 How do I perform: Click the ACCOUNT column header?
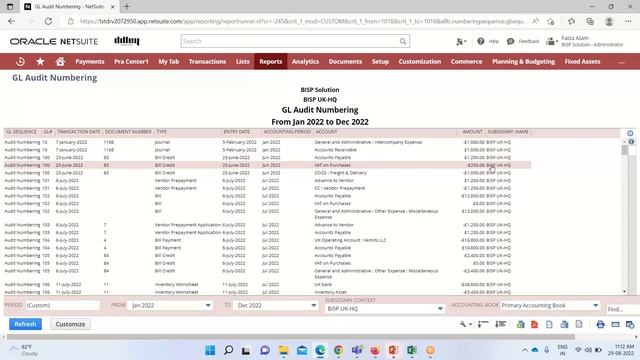point(326,132)
